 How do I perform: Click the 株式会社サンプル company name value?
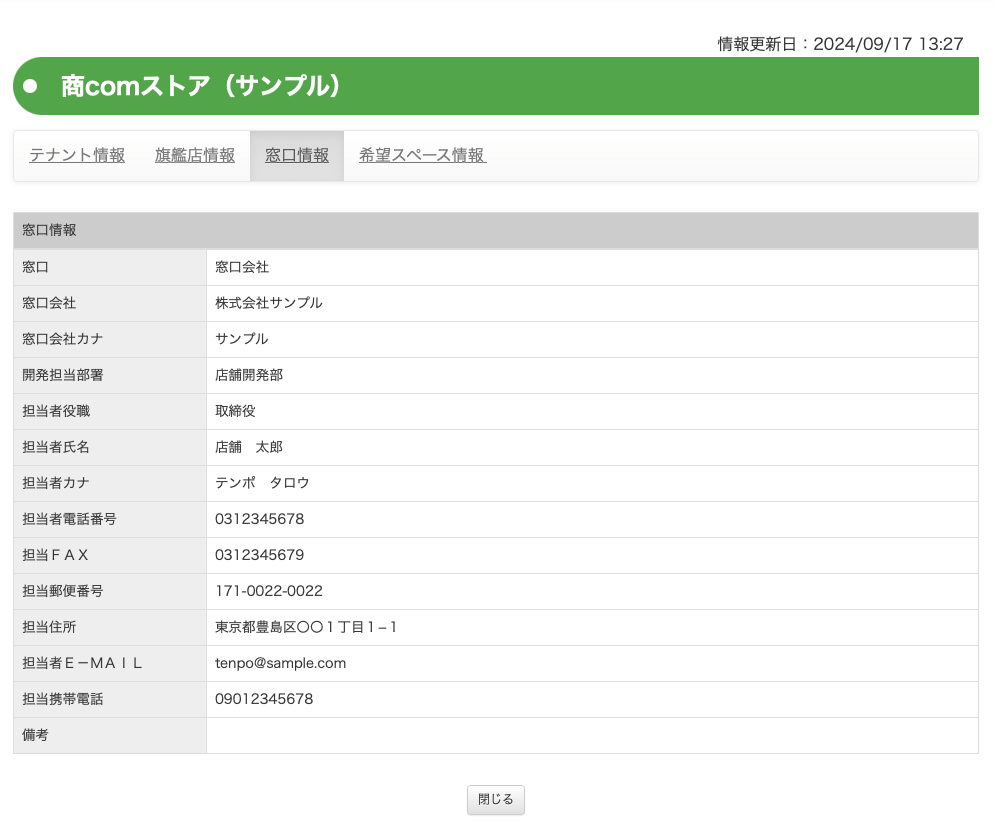click(x=269, y=303)
